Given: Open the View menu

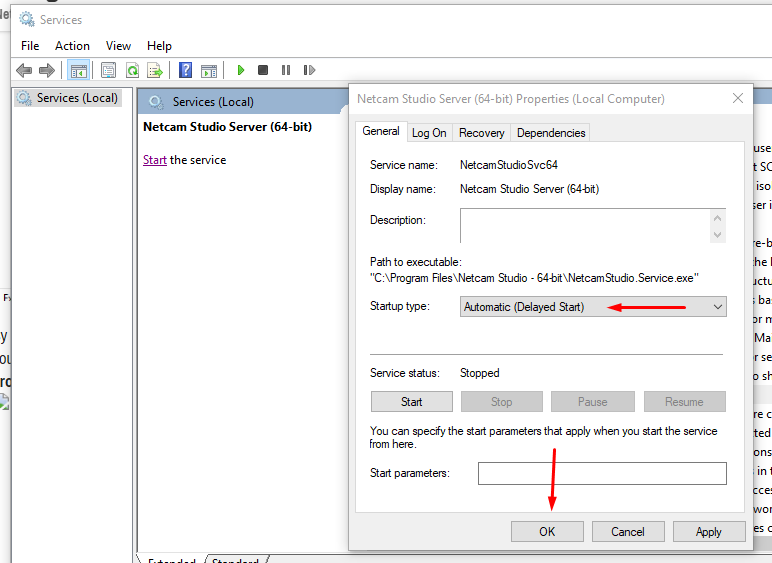Looking at the screenshot, I should point(118,46).
